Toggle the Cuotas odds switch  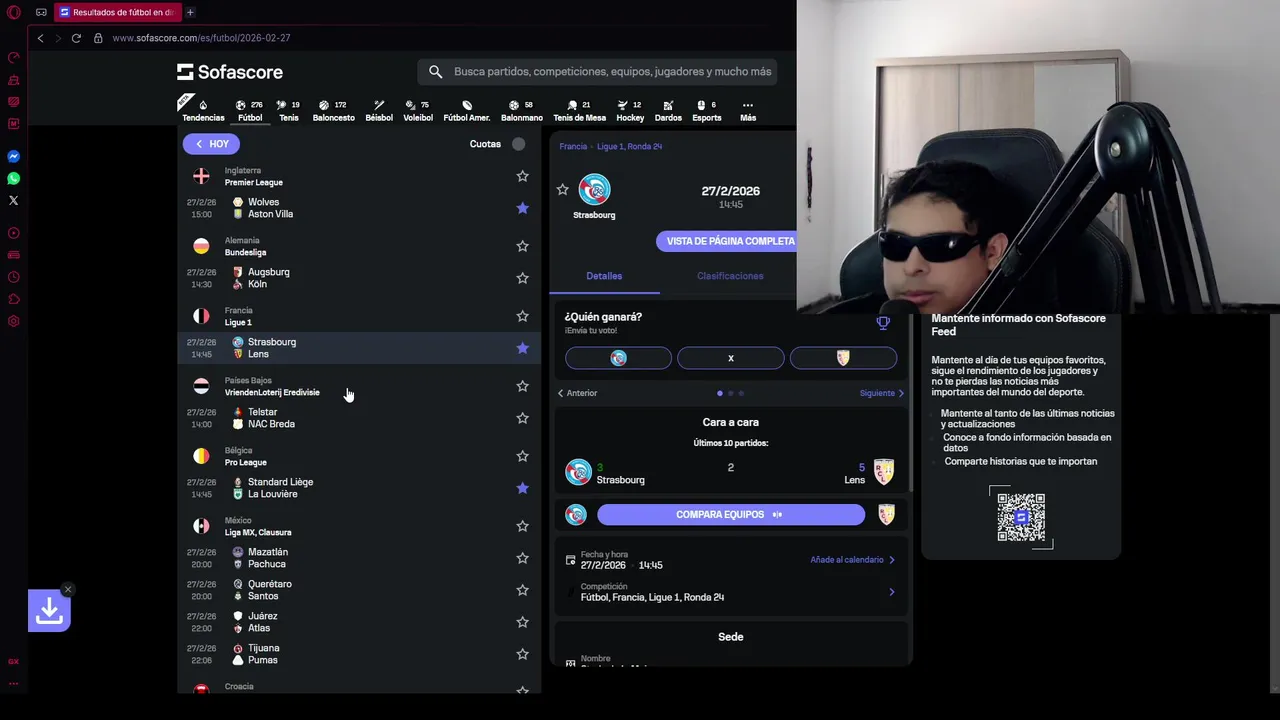click(x=518, y=144)
